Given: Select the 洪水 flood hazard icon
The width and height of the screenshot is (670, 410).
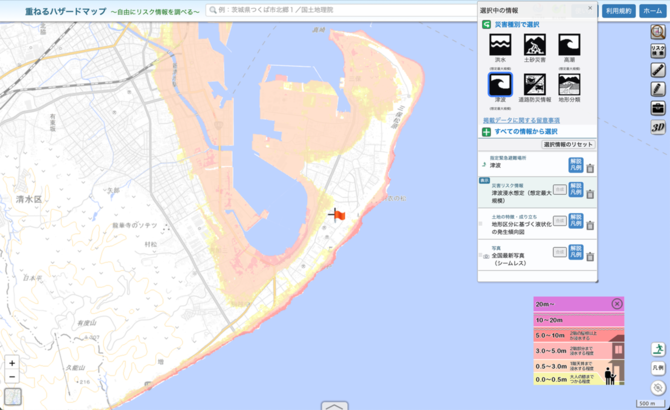Looking at the screenshot, I should coord(500,45).
